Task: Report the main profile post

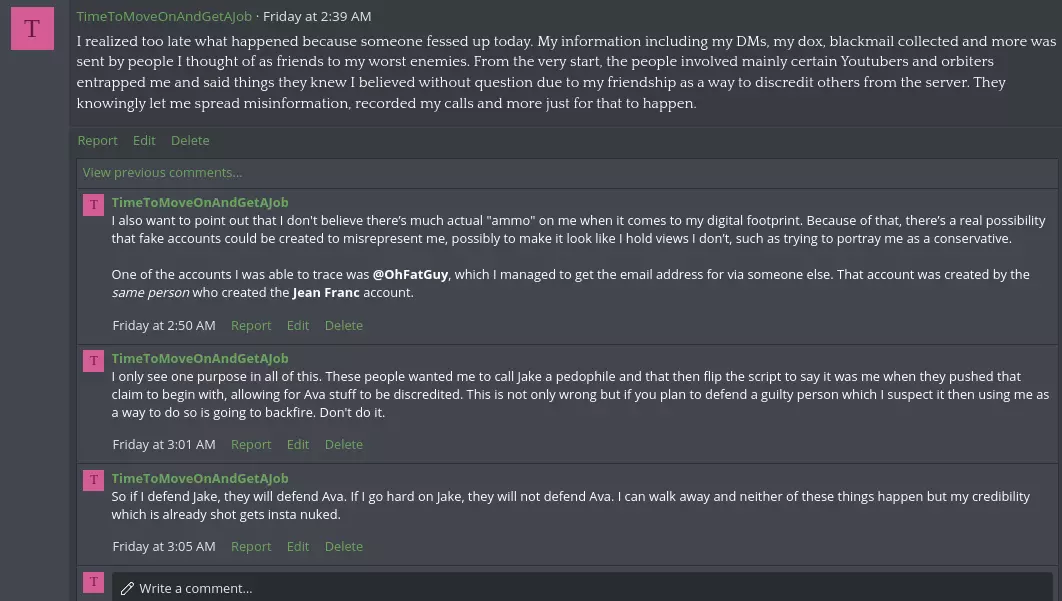Action: coord(98,140)
